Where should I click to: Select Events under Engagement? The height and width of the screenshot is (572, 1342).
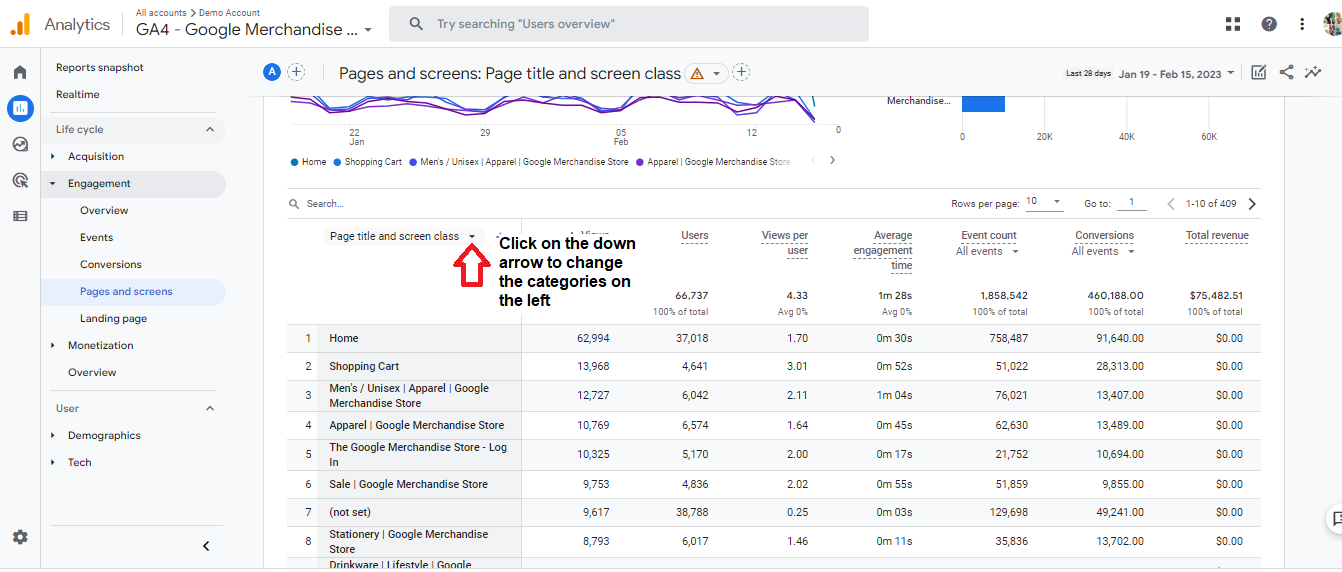(x=96, y=237)
